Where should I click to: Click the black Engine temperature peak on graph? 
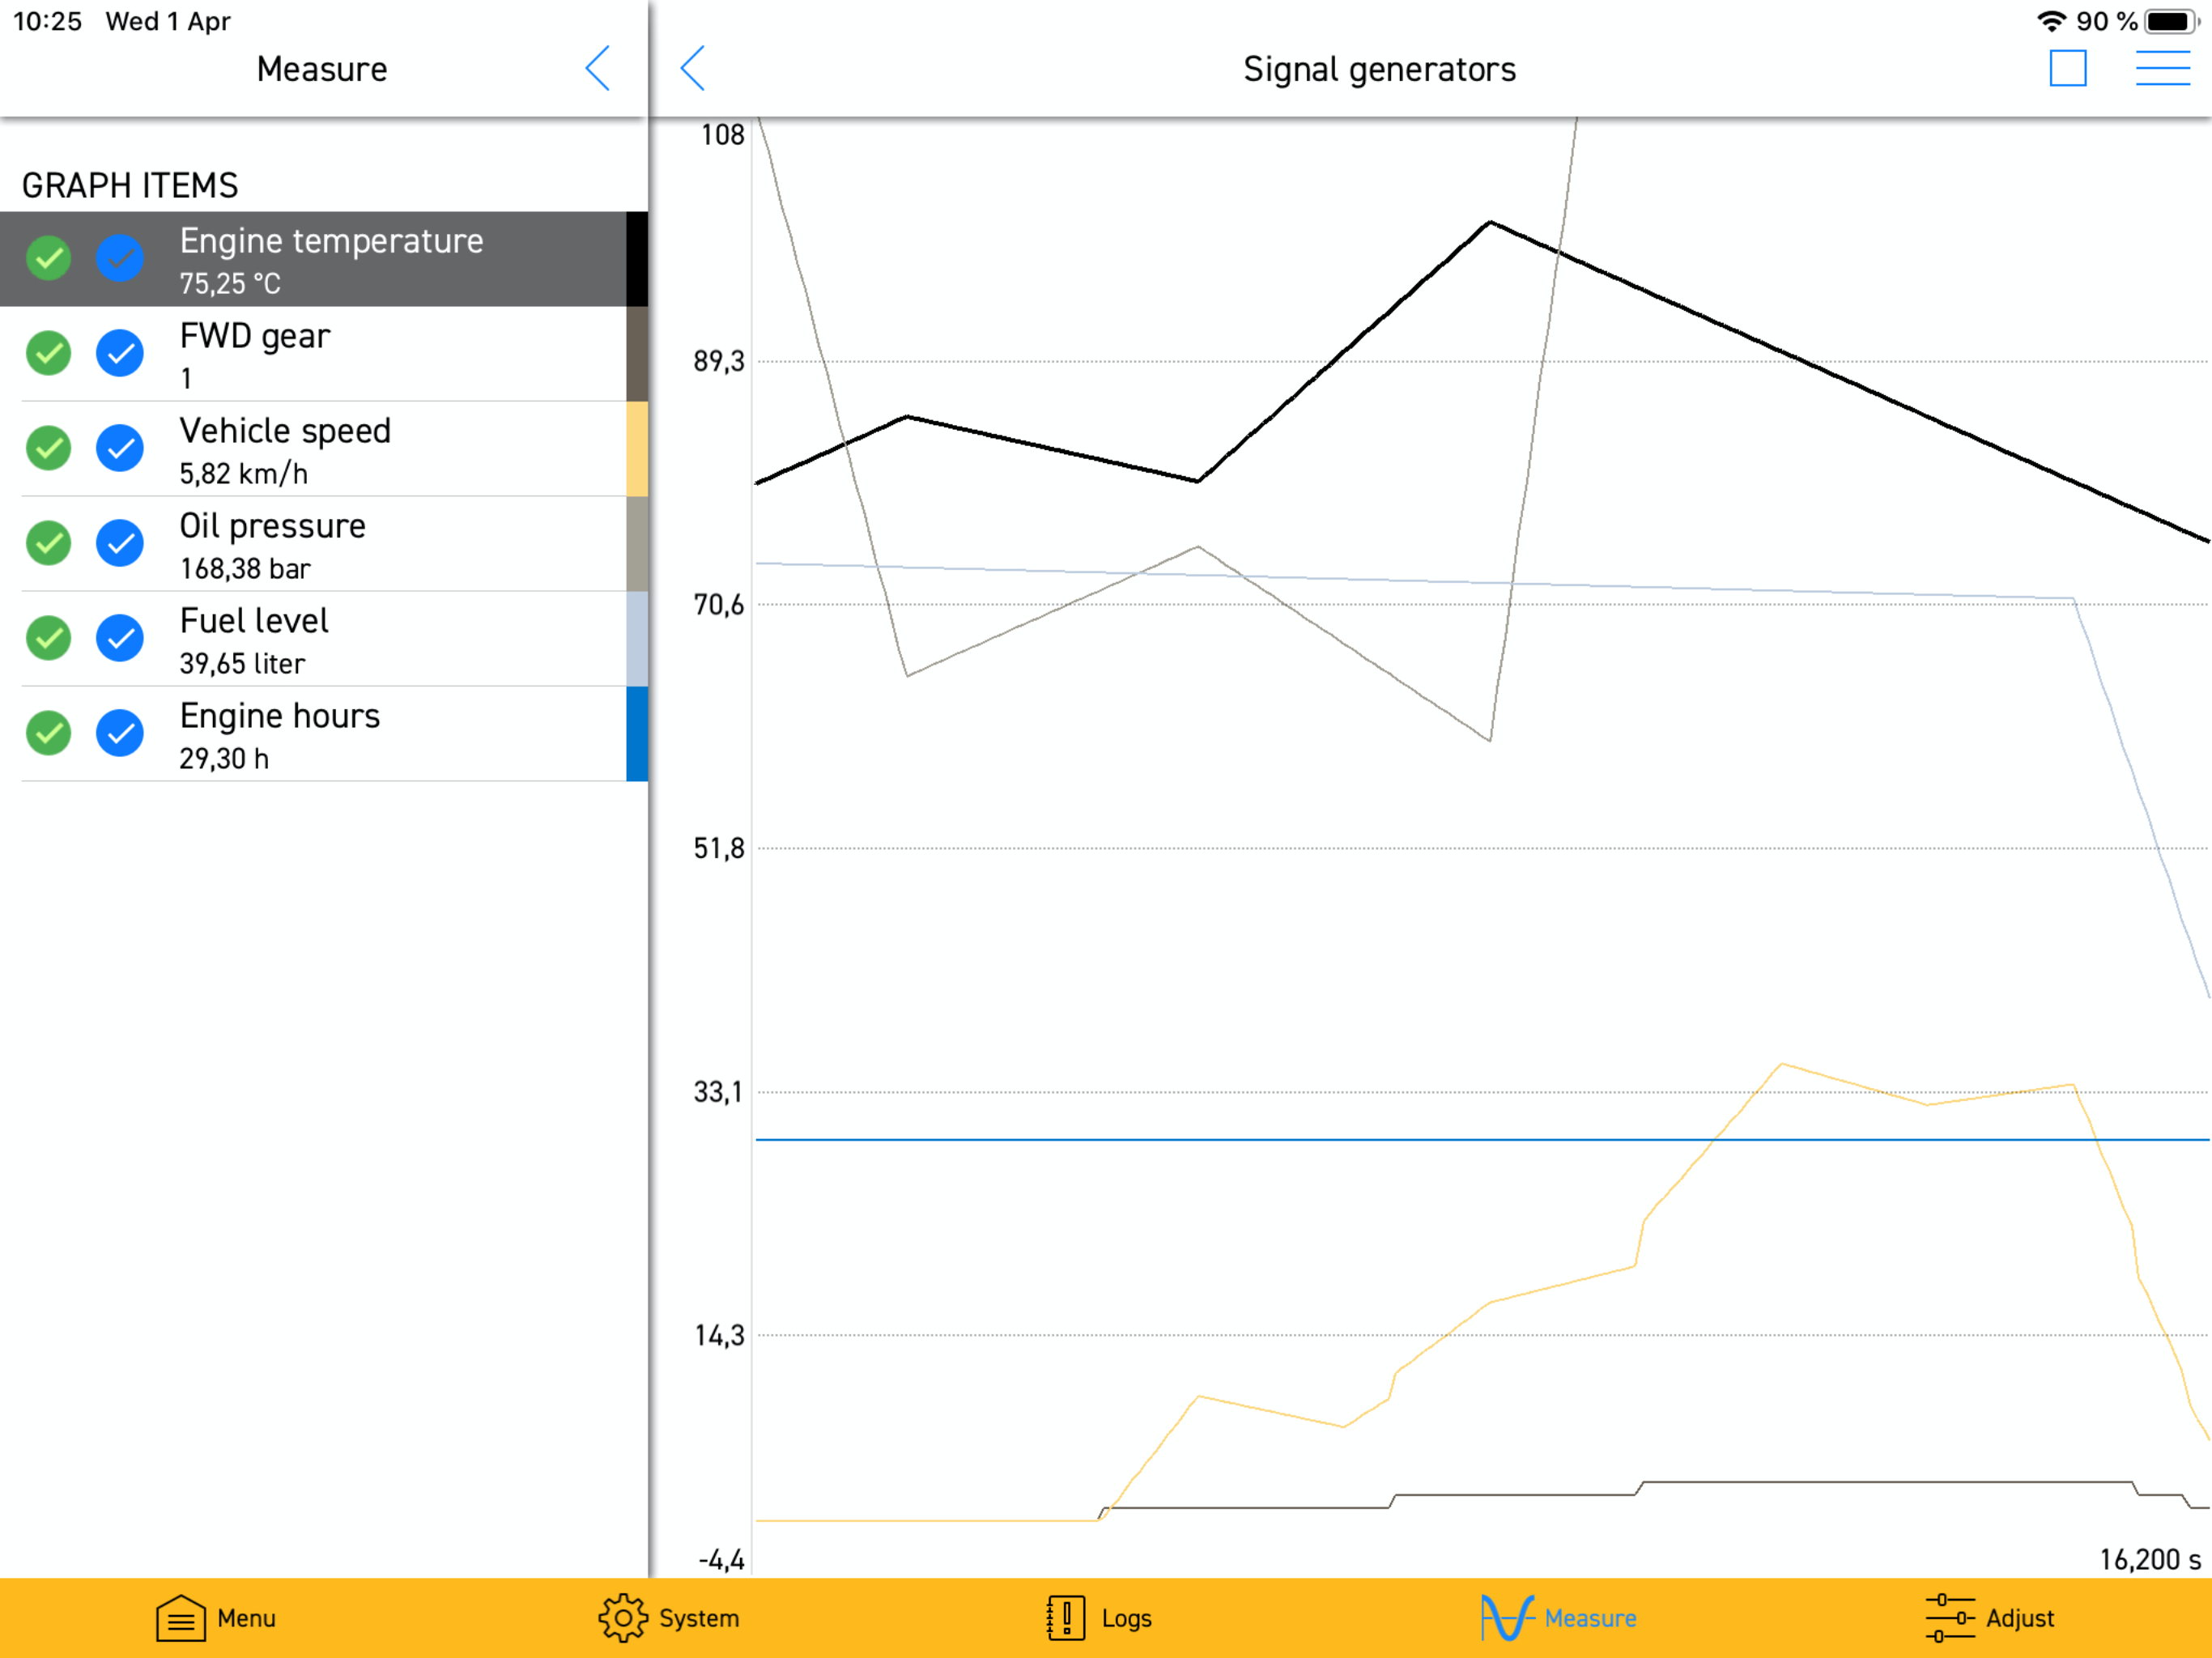tap(1490, 222)
